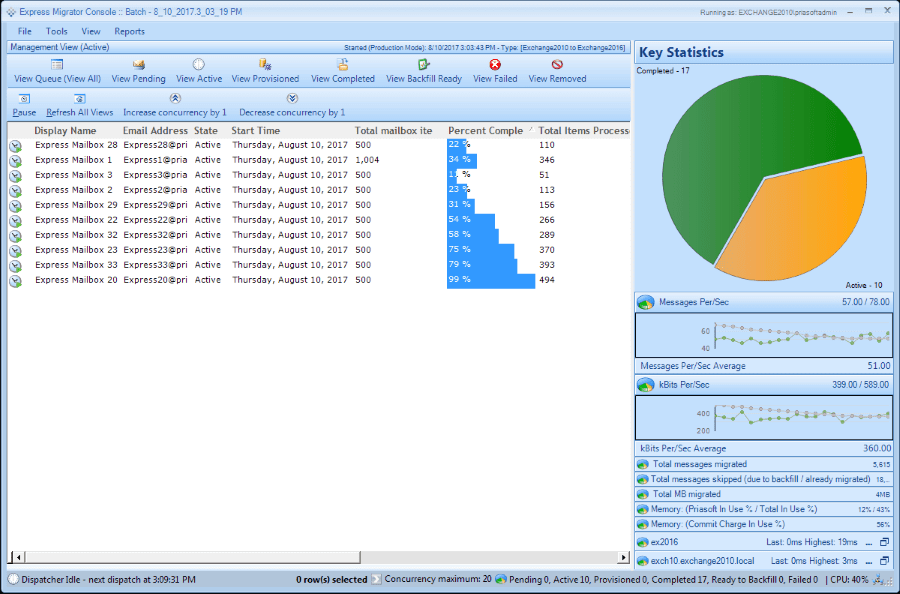Select the Express Mailbox 32 row name
This screenshot has height=594, width=900.
(76, 235)
